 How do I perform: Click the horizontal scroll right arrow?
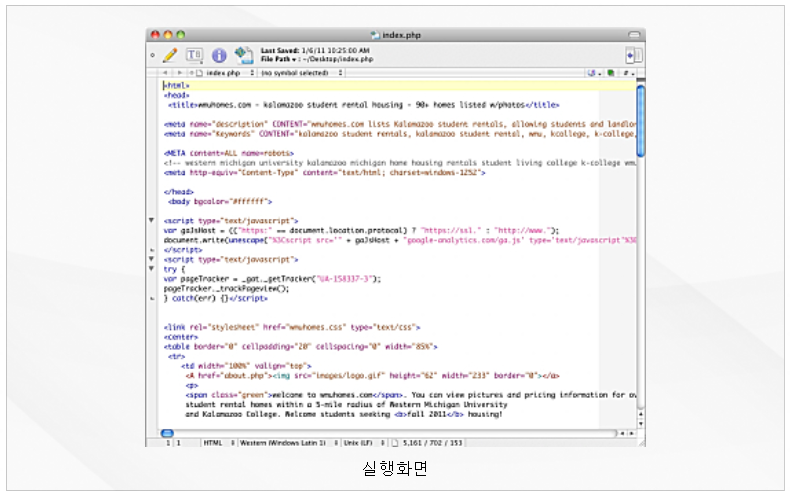click(631, 433)
